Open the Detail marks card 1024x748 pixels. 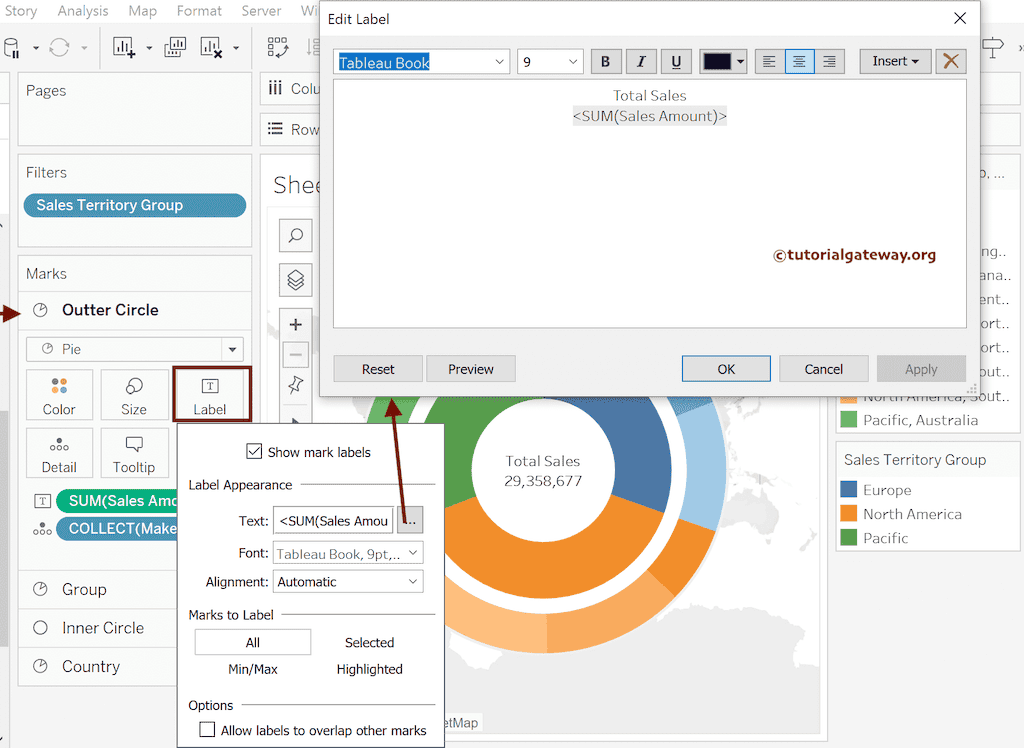(59, 453)
